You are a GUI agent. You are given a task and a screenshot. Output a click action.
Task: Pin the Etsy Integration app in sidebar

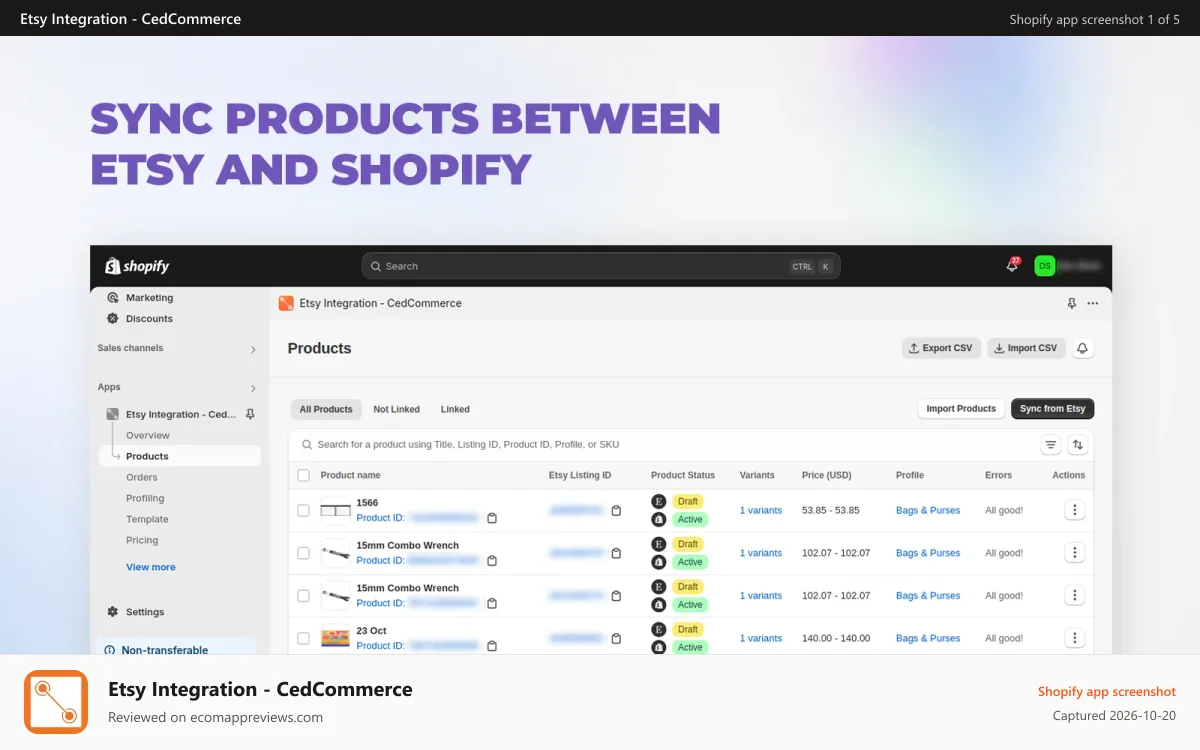[250, 414]
